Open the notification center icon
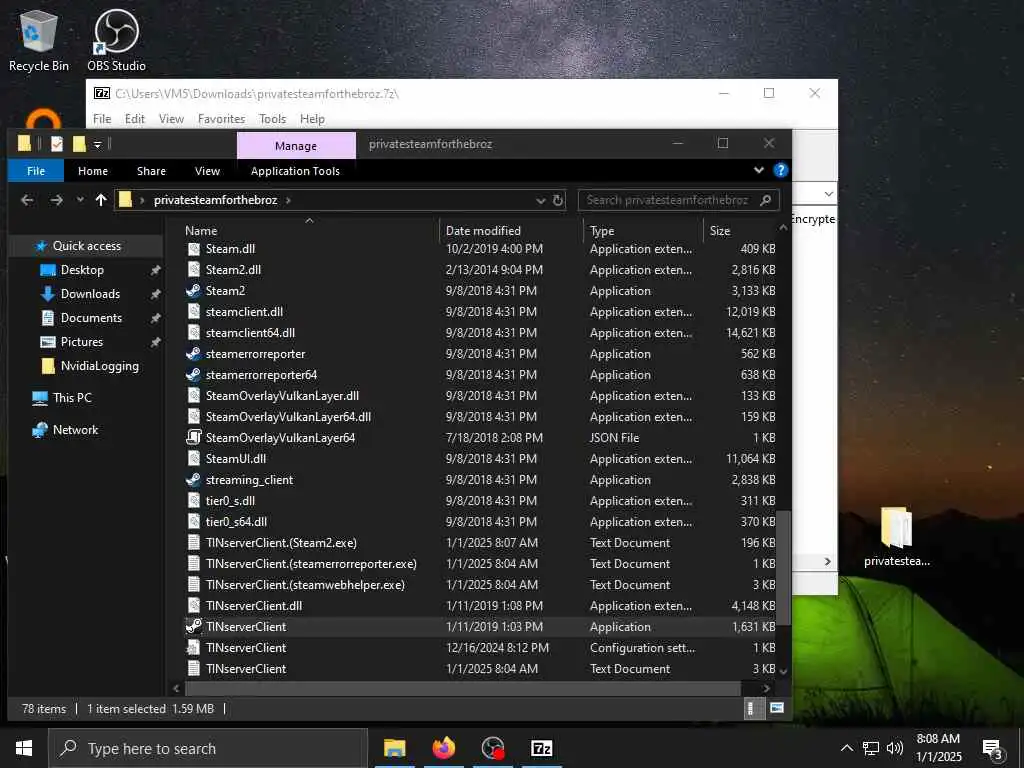The image size is (1024, 768). pos(992,749)
